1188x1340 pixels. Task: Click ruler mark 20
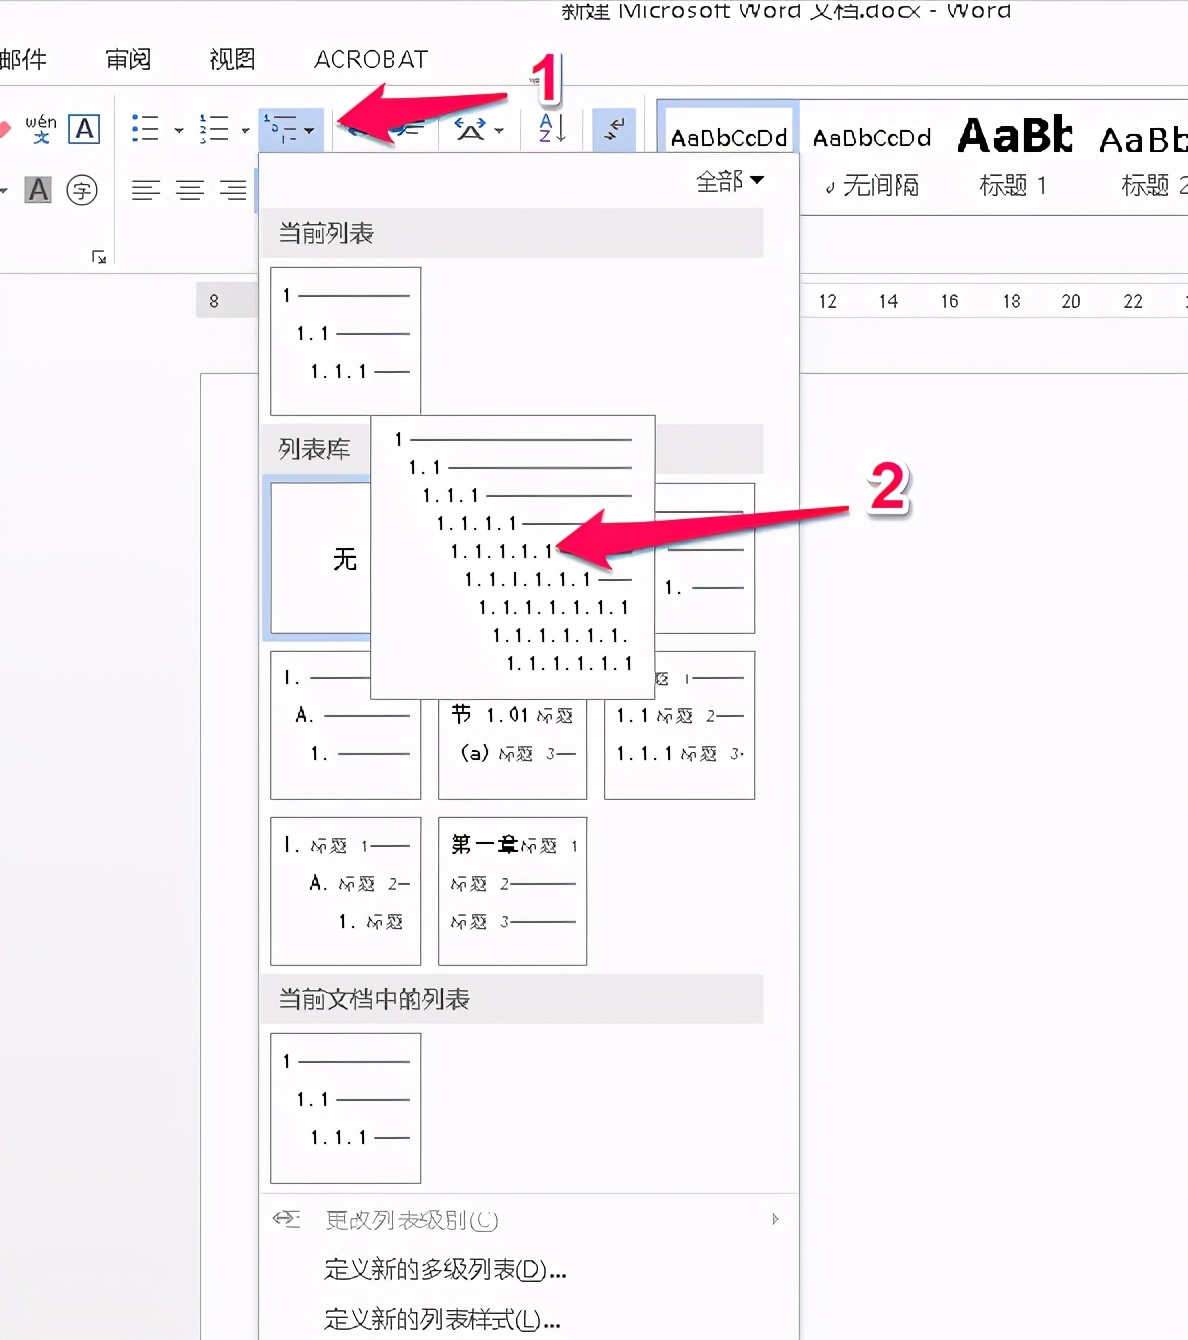(x=1071, y=301)
